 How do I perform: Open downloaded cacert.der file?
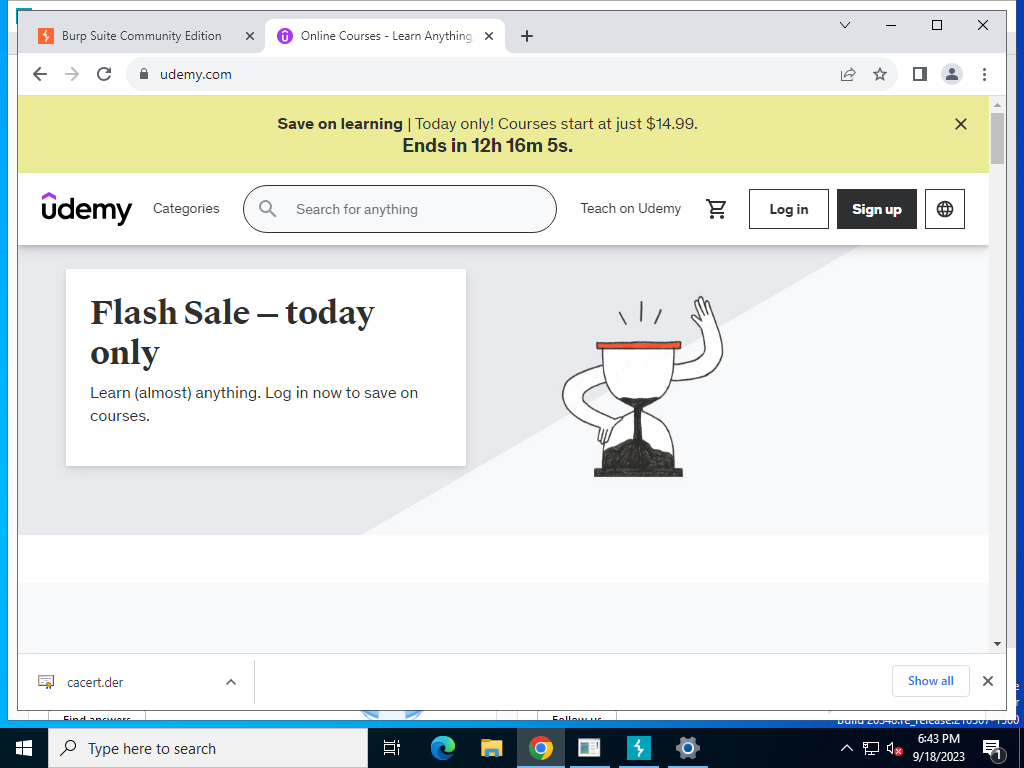[x=95, y=682]
